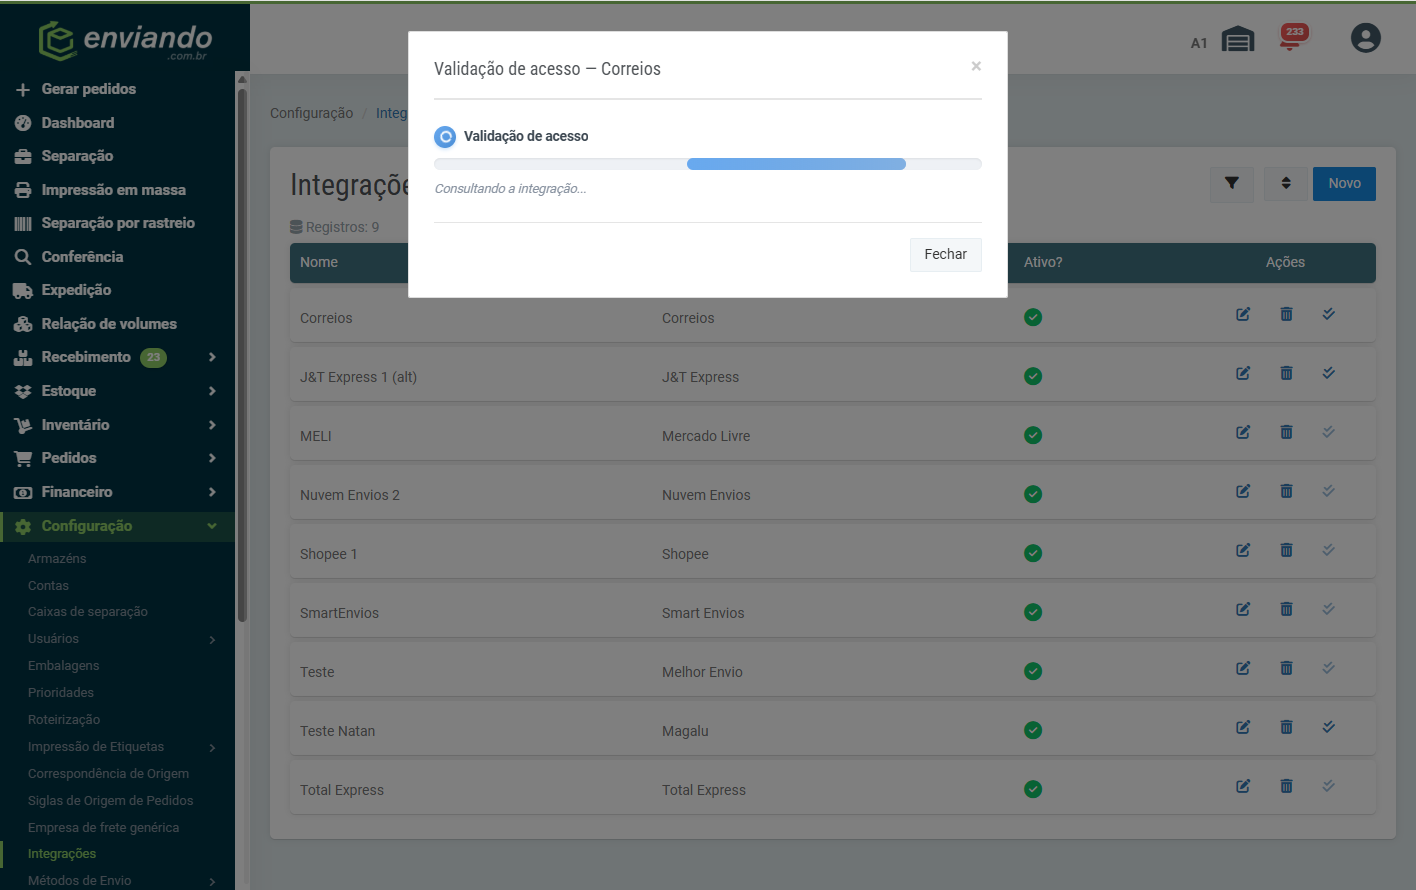Click validation check icon for Shopee 1
Image resolution: width=1416 pixels, height=890 pixels.
tap(1328, 550)
